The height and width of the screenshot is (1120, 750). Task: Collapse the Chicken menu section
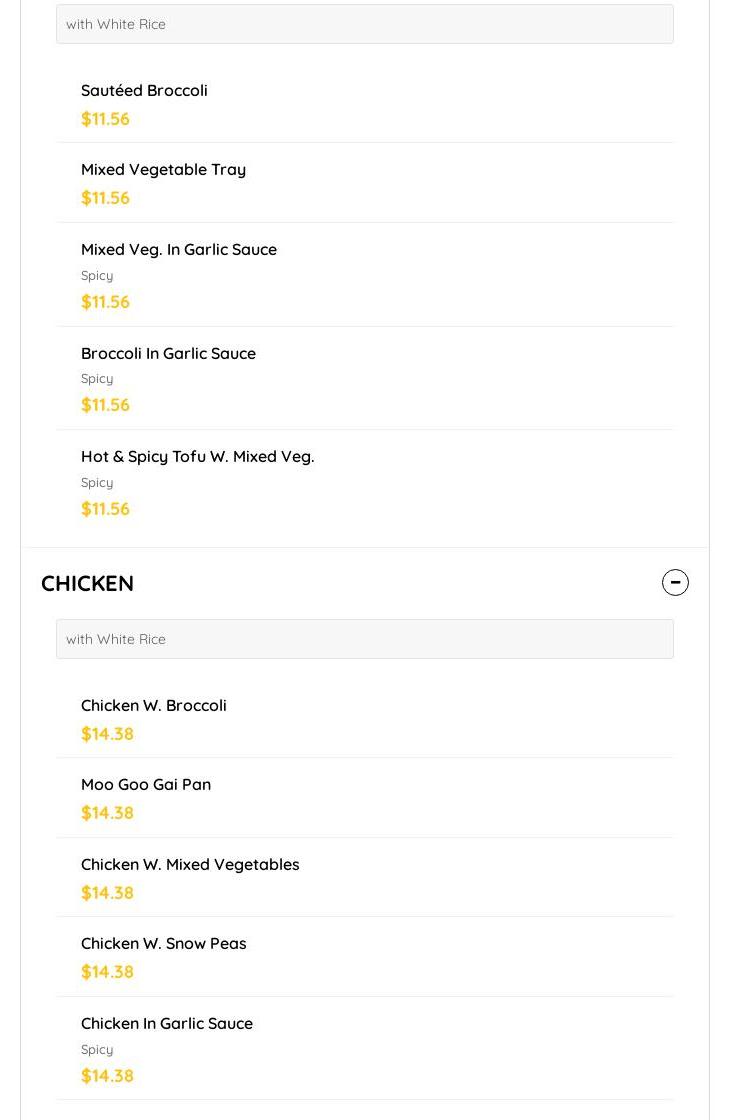(675, 582)
